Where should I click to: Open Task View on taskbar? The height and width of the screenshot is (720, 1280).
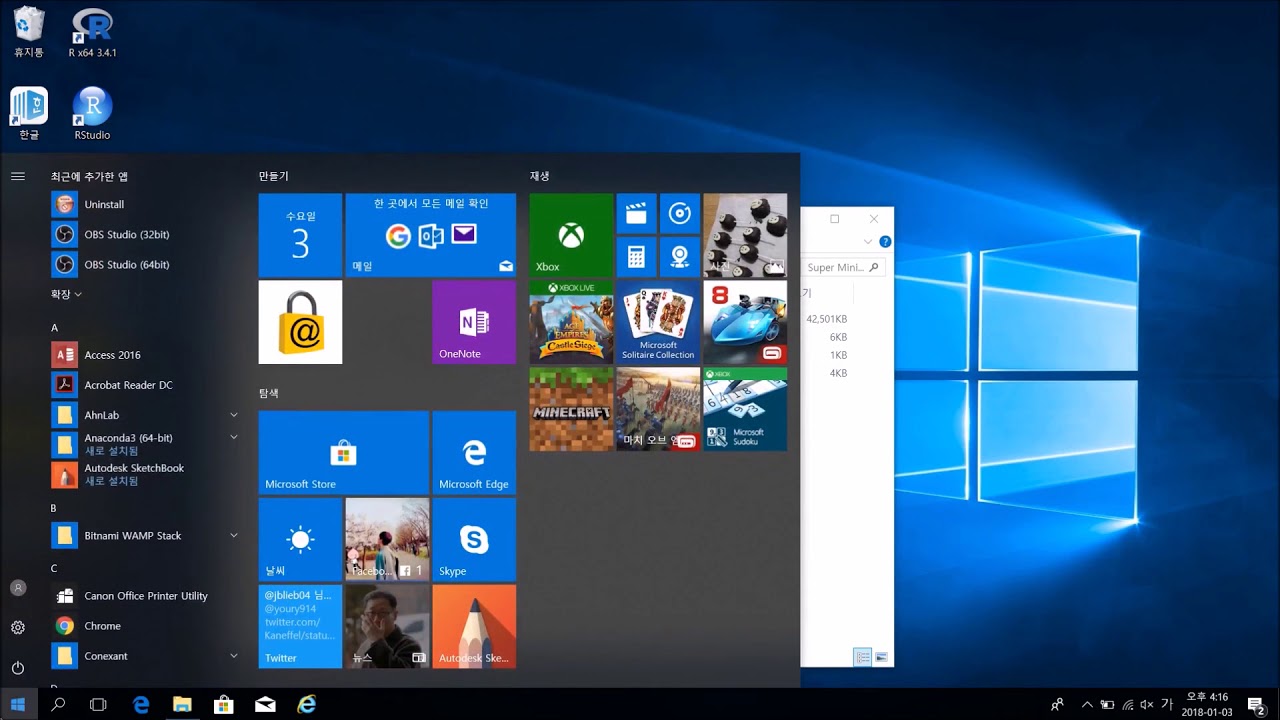point(98,704)
